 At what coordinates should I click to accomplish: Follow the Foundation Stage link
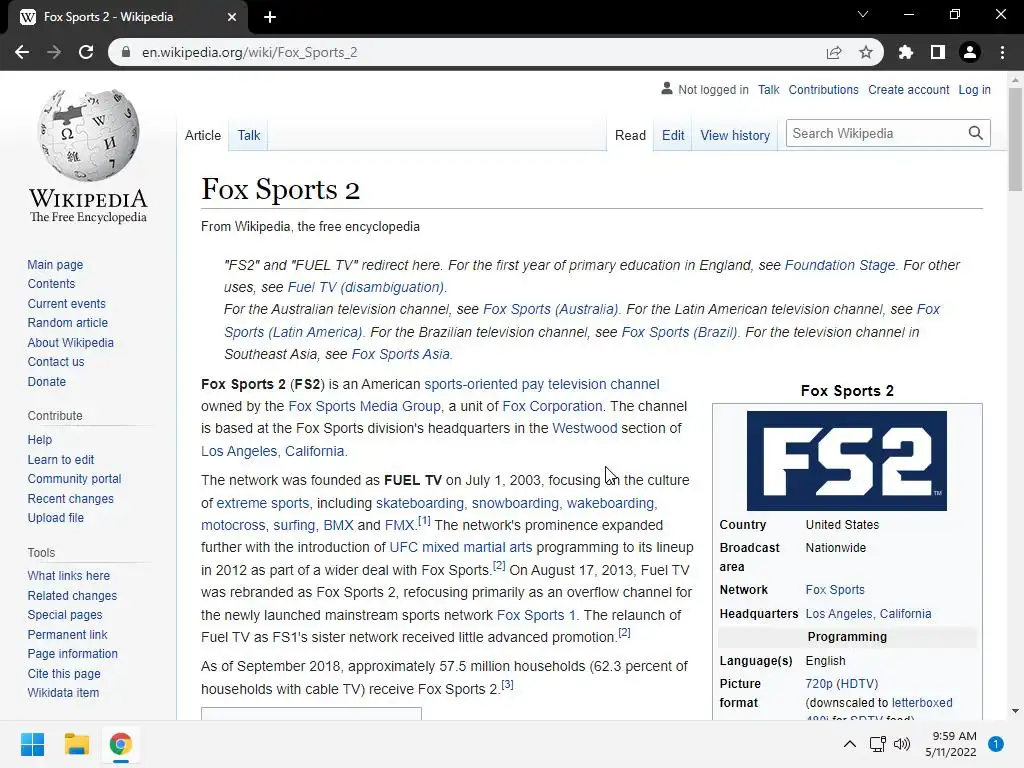pyautogui.click(x=840, y=265)
